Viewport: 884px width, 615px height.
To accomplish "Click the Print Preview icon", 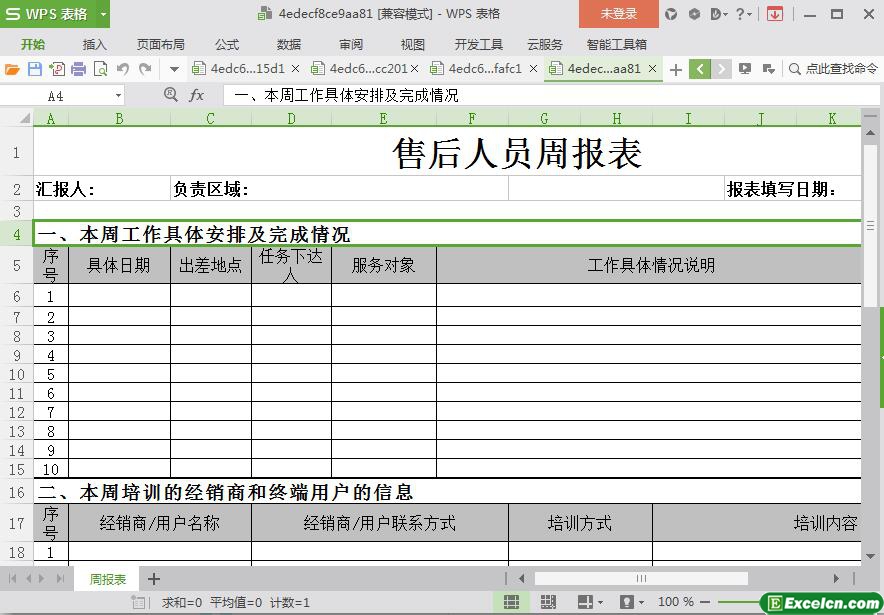I will 100,69.
